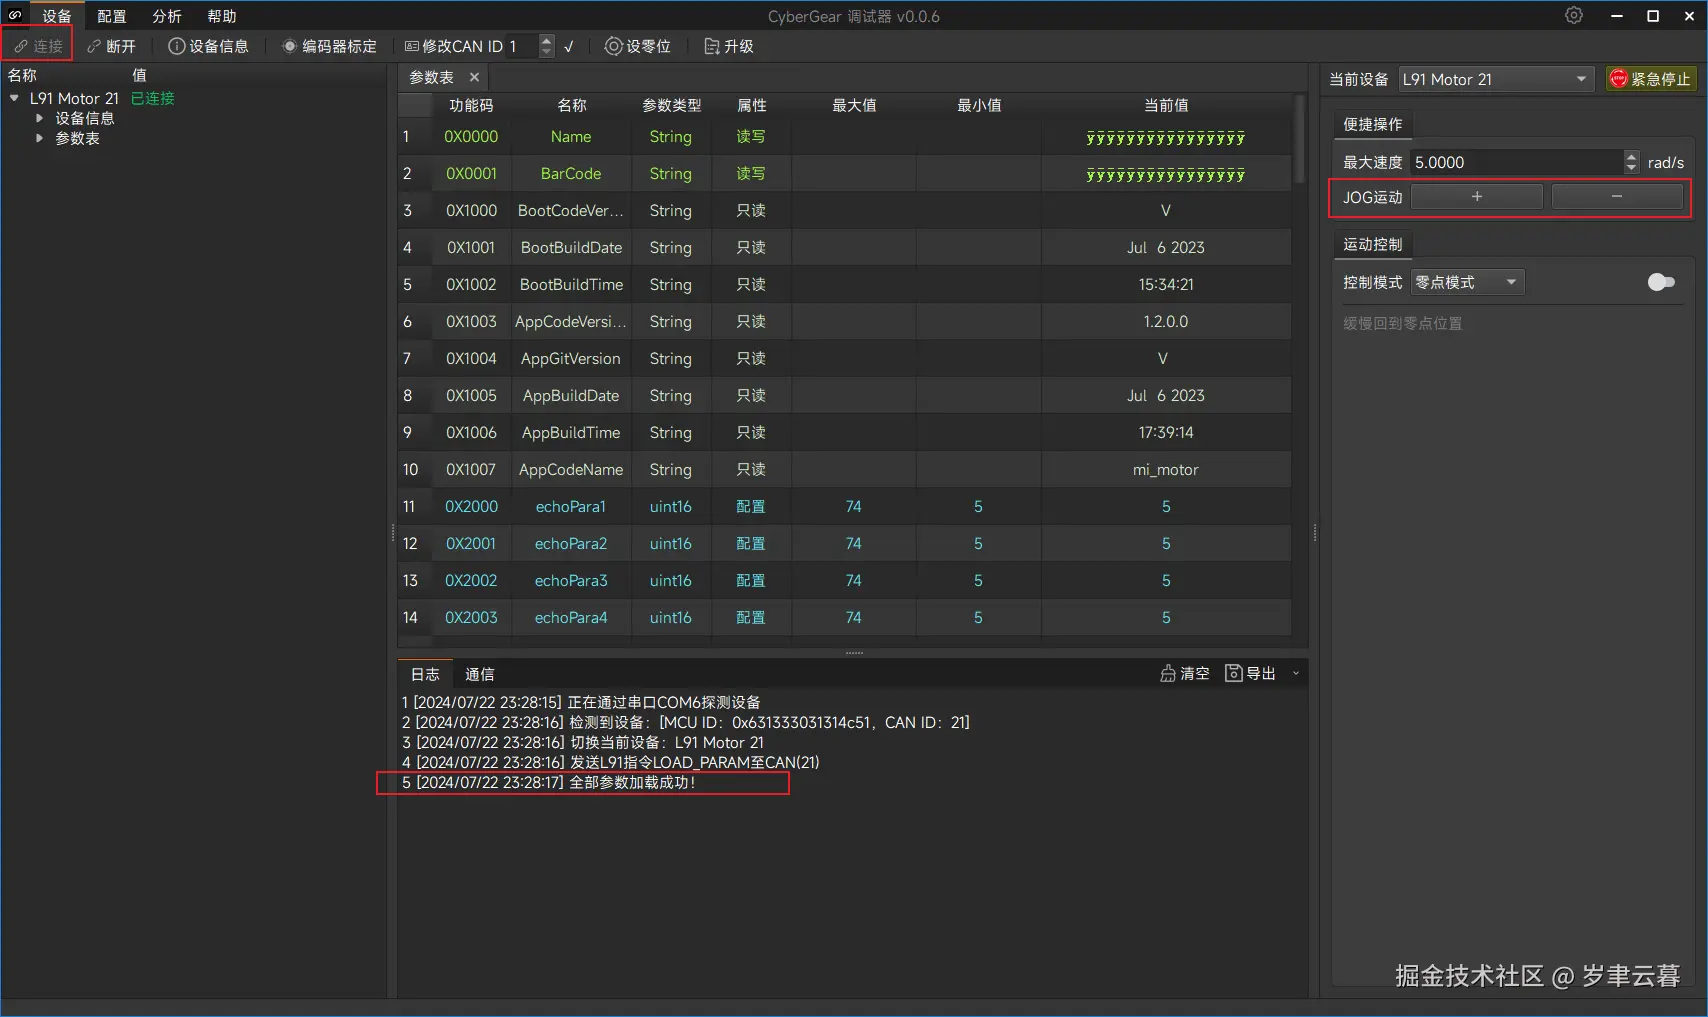Click the CAN ID value field
1708x1017 pixels.
pos(522,46)
